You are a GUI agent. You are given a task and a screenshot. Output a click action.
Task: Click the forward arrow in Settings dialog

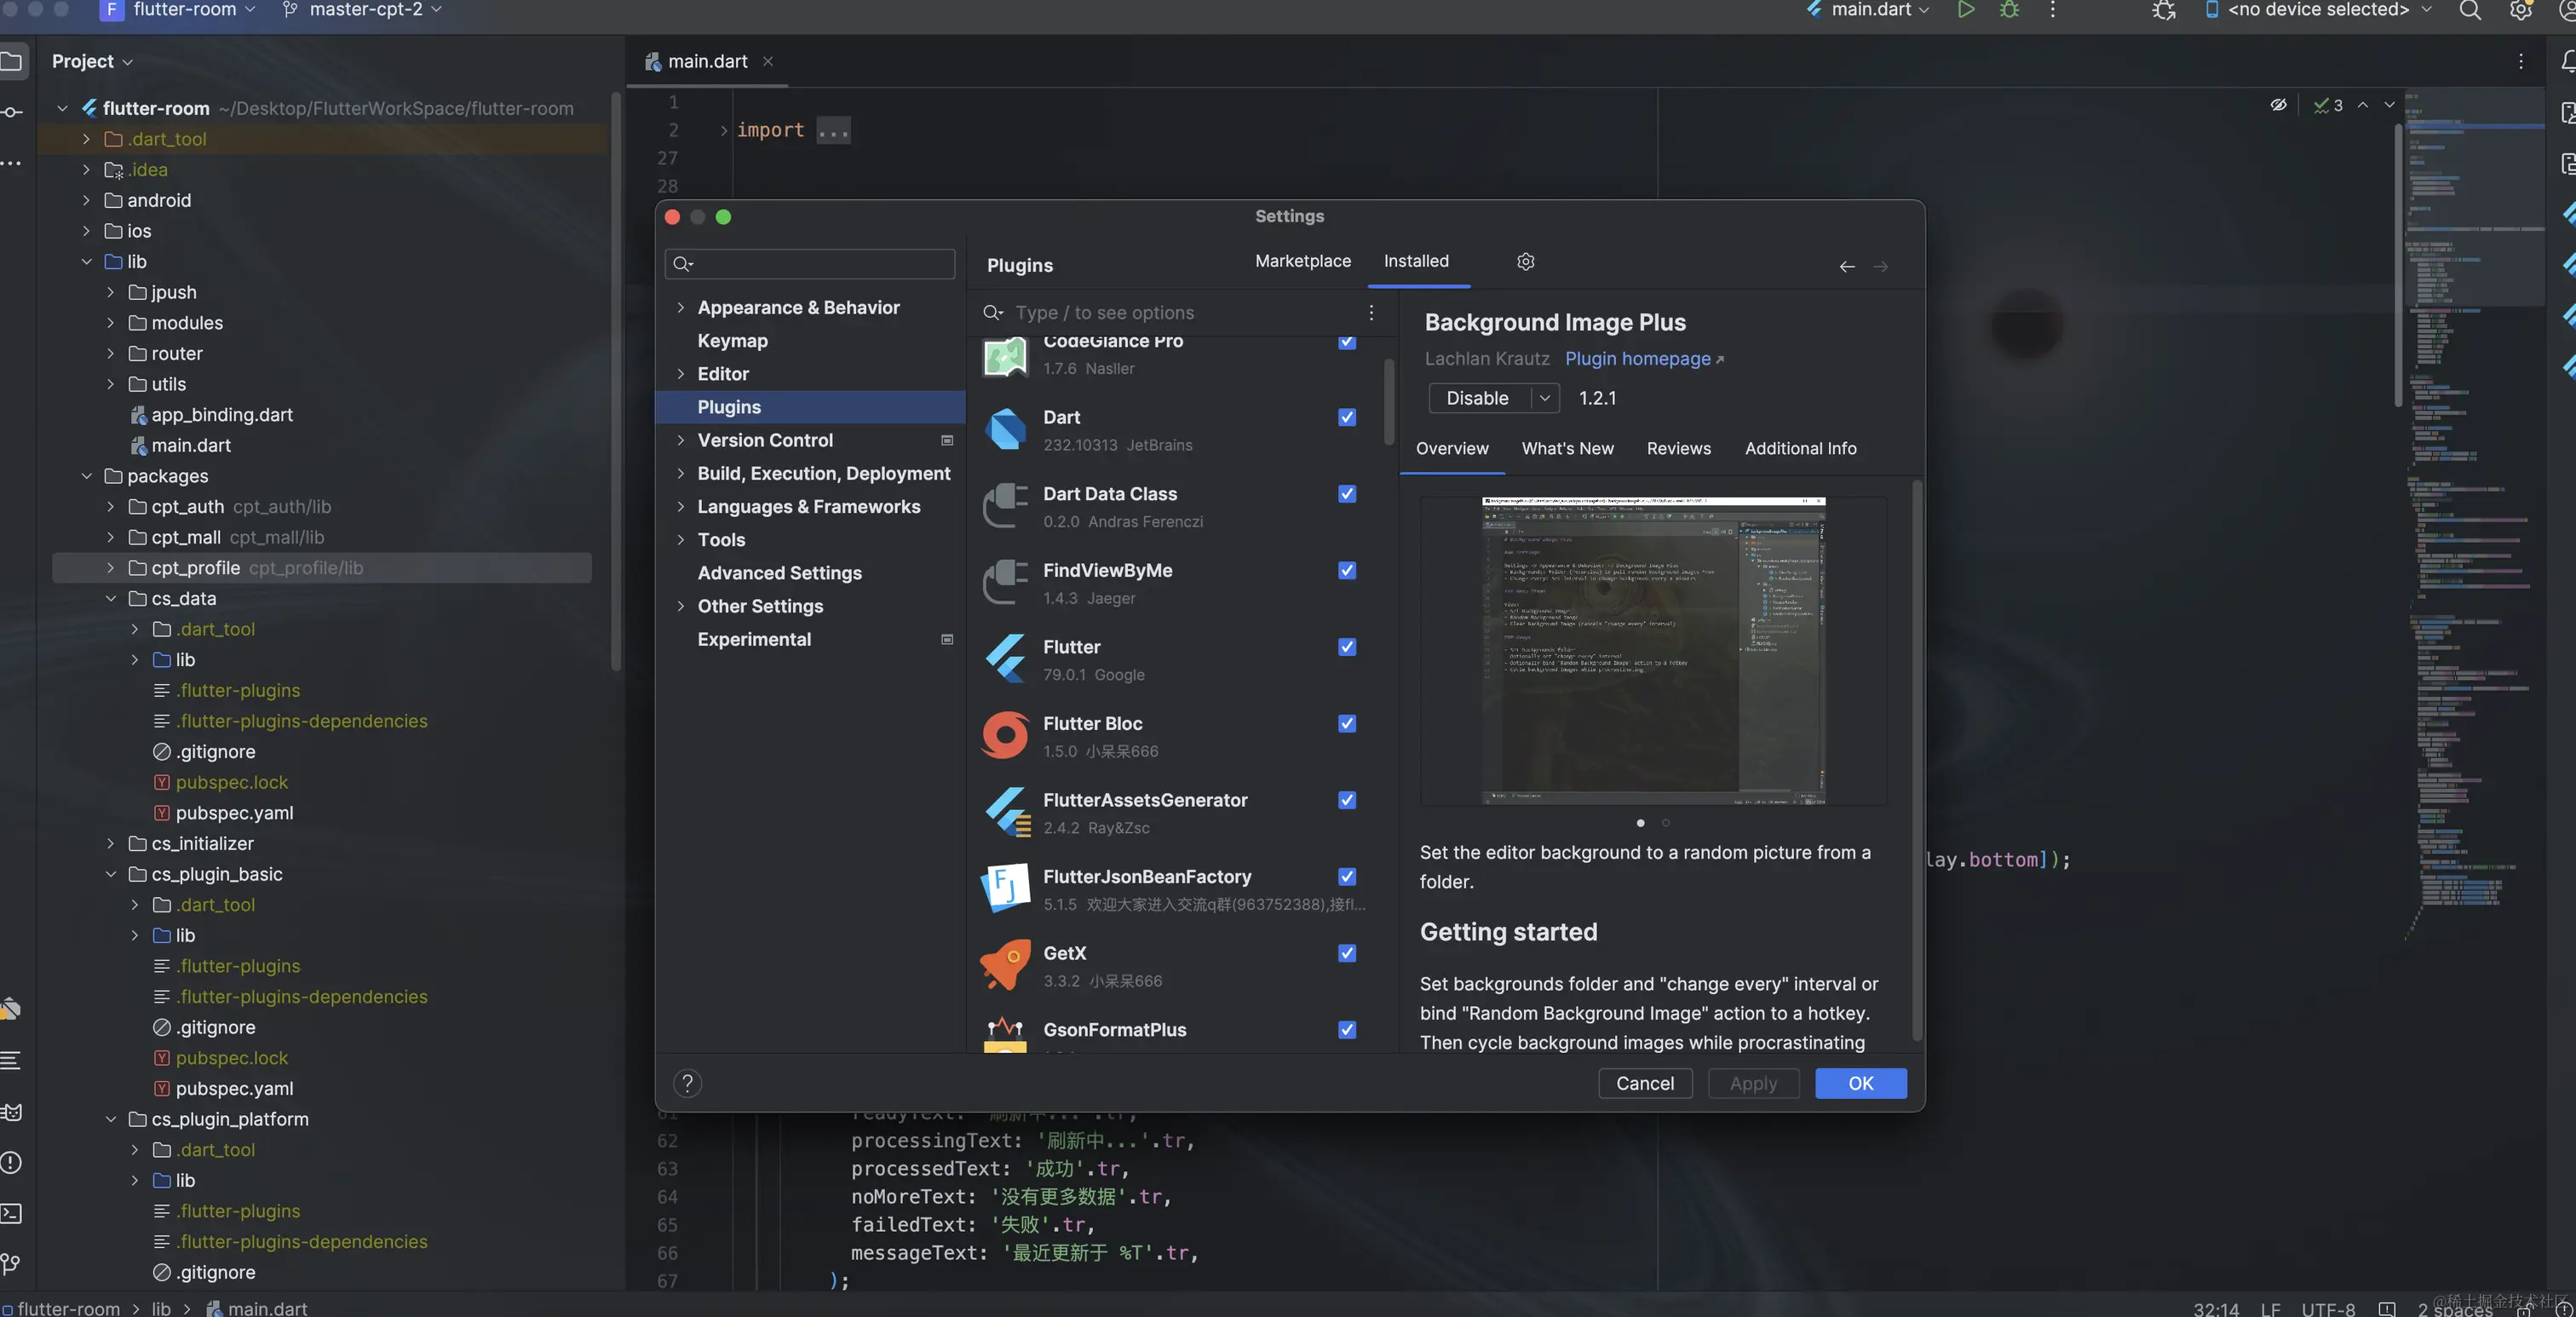(x=1880, y=267)
